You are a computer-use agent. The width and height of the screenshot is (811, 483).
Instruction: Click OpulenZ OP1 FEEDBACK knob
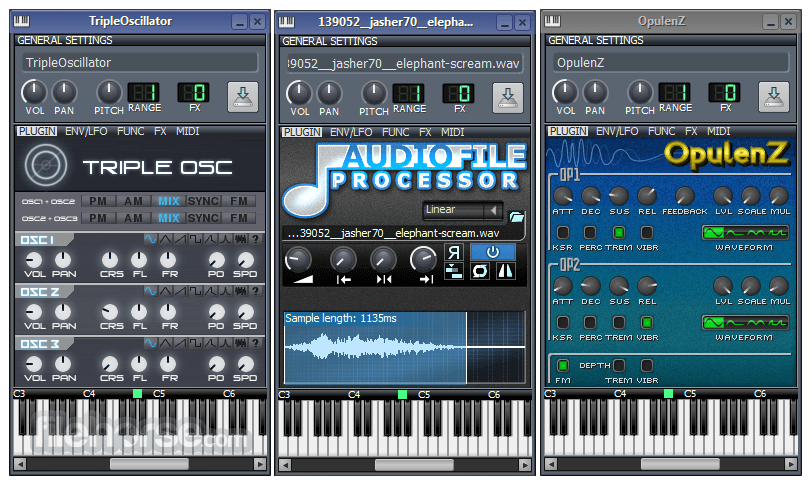[x=684, y=197]
